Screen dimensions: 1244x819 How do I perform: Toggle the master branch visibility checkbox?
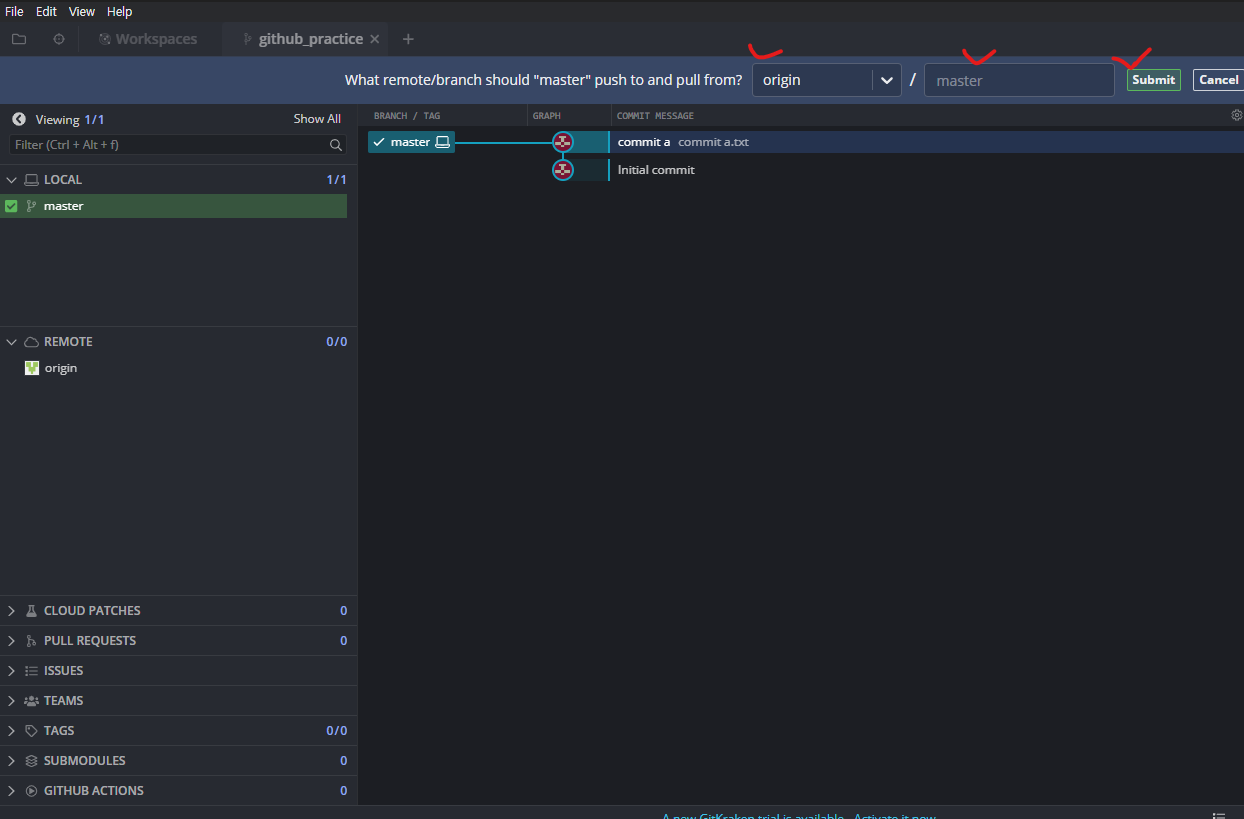tap(12, 206)
